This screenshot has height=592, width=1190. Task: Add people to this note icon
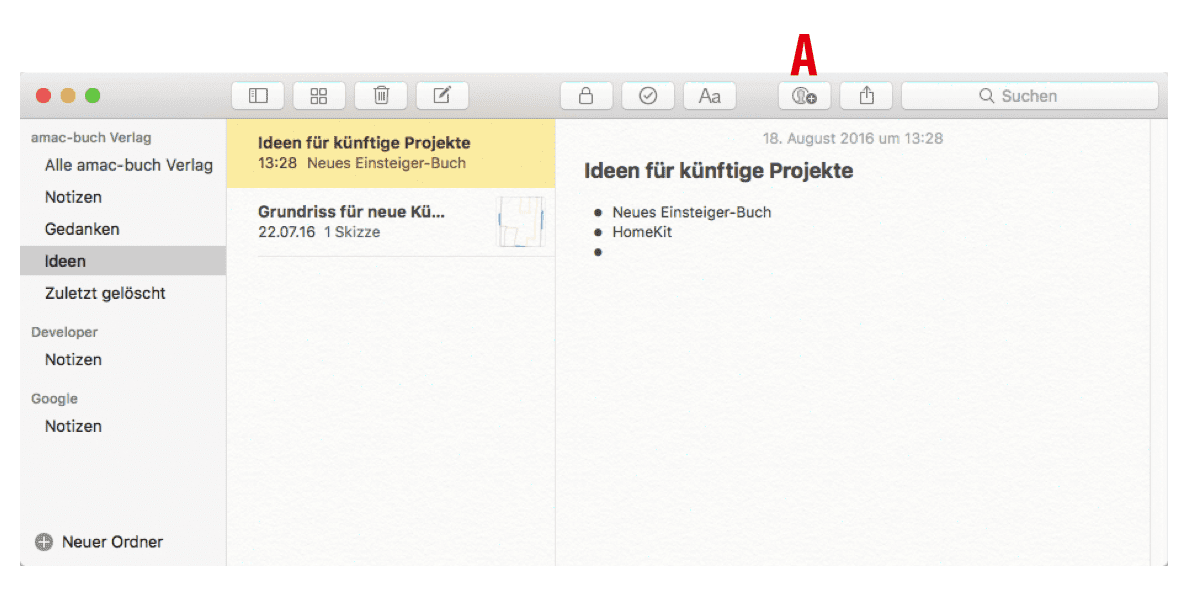click(x=804, y=96)
